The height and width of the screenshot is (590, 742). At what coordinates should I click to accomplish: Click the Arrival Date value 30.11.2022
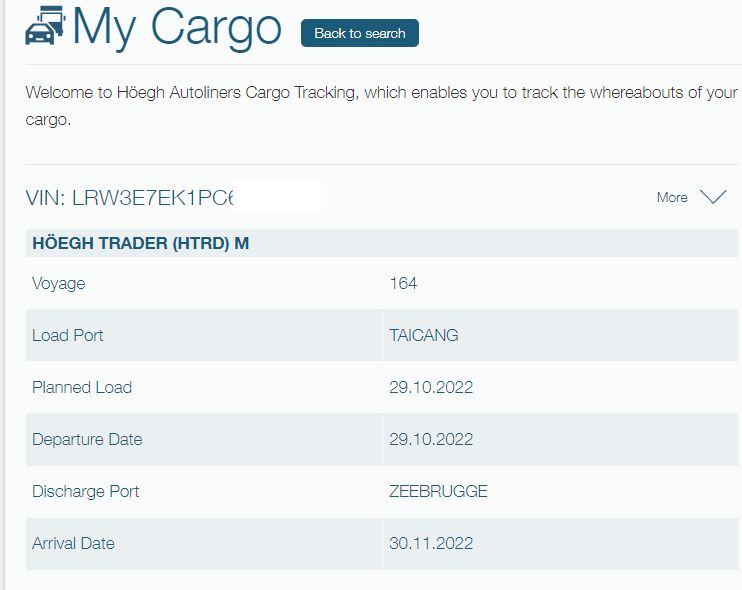click(431, 544)
